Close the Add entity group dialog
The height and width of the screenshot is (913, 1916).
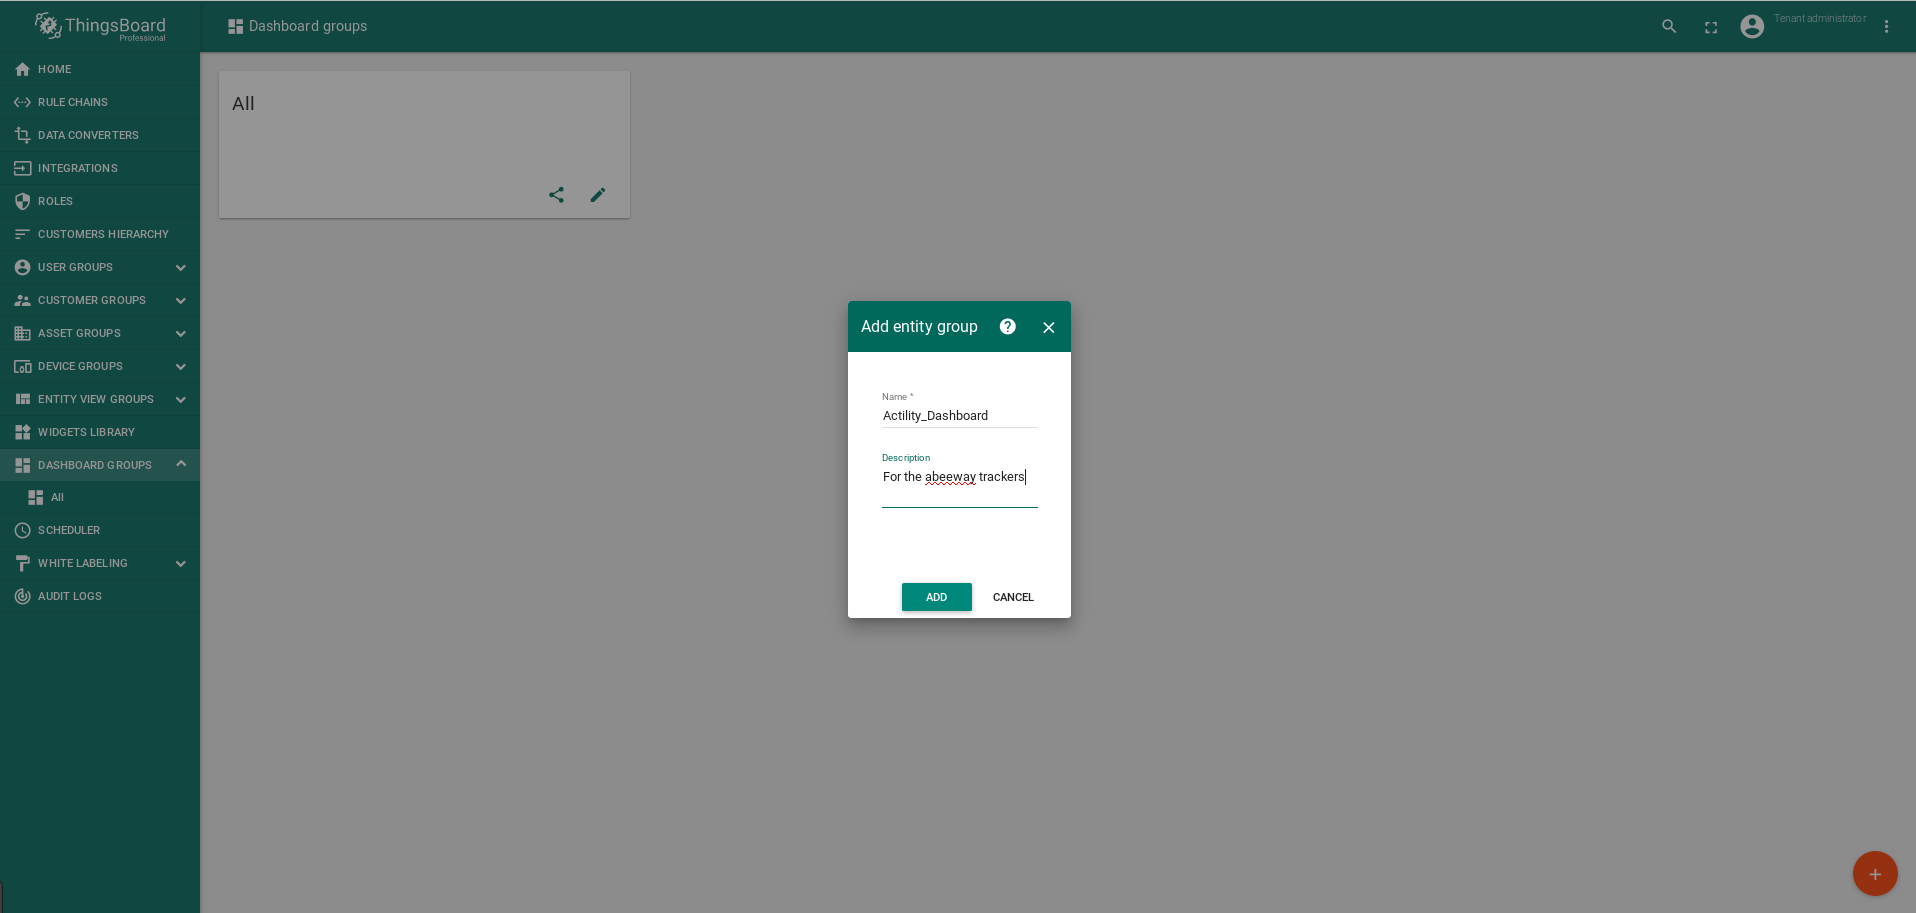coord(1048,328)
